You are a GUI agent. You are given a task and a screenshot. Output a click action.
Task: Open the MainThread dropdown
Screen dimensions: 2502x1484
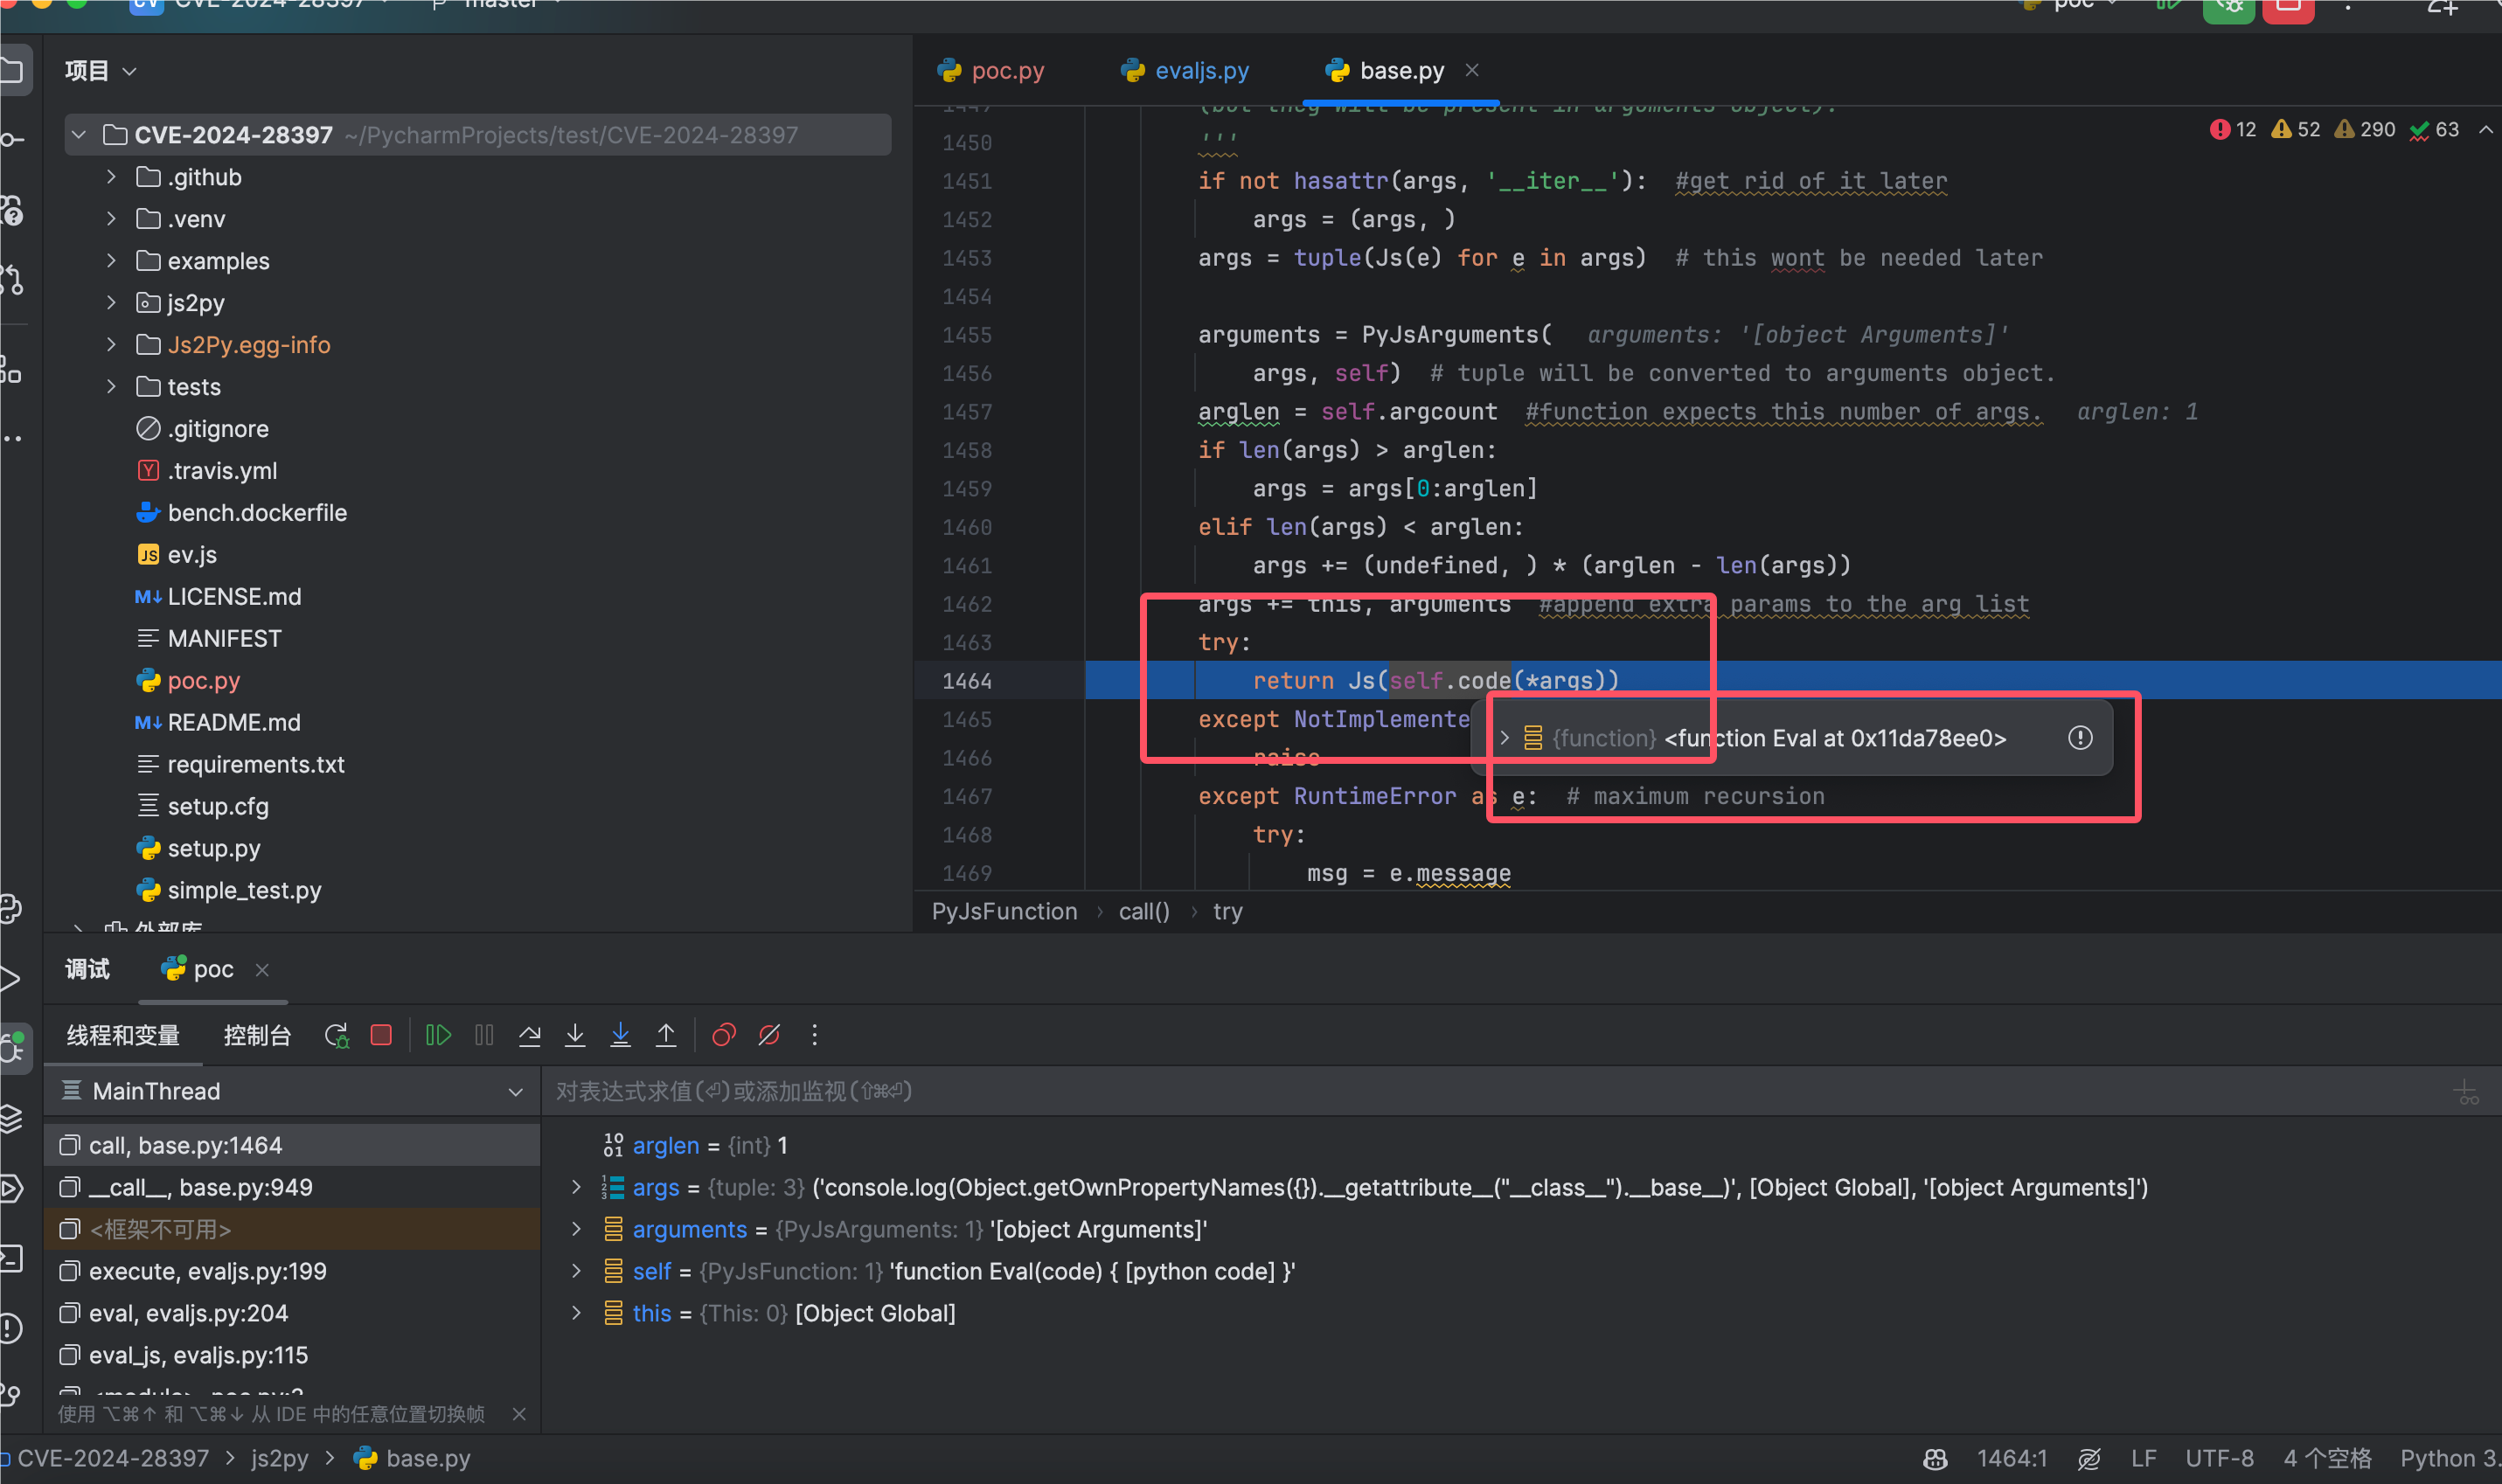point(515,1092)
